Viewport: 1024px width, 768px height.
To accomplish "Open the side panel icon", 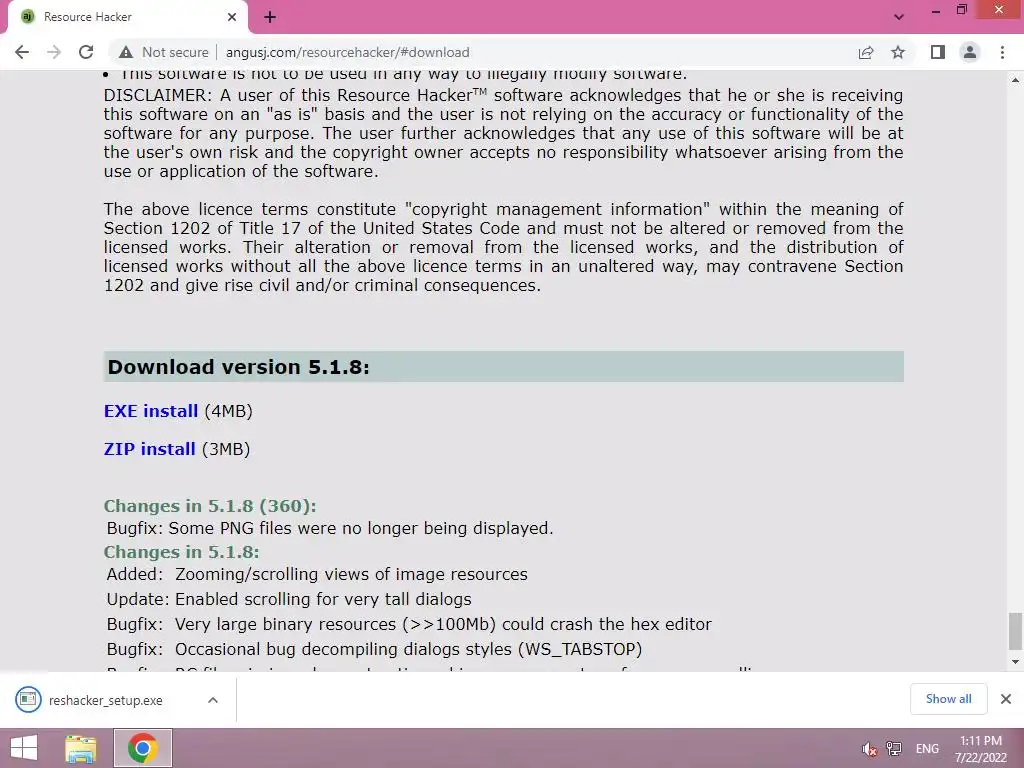I will pyautogui.click(x=938, y=52).
